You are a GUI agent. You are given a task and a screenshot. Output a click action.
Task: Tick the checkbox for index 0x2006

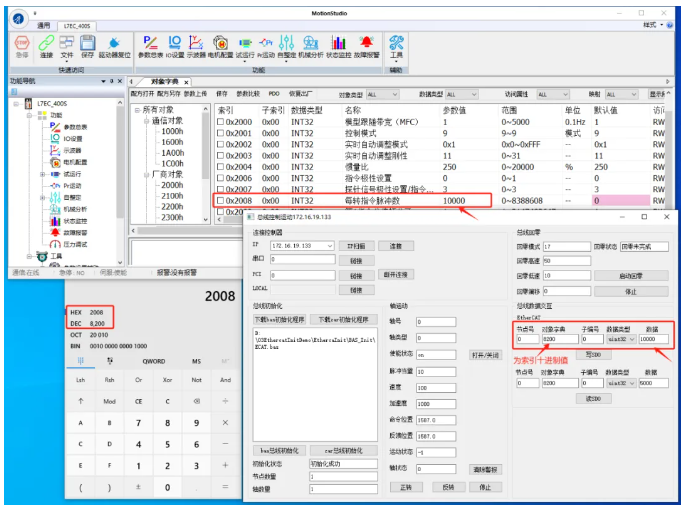coord(220,178)
